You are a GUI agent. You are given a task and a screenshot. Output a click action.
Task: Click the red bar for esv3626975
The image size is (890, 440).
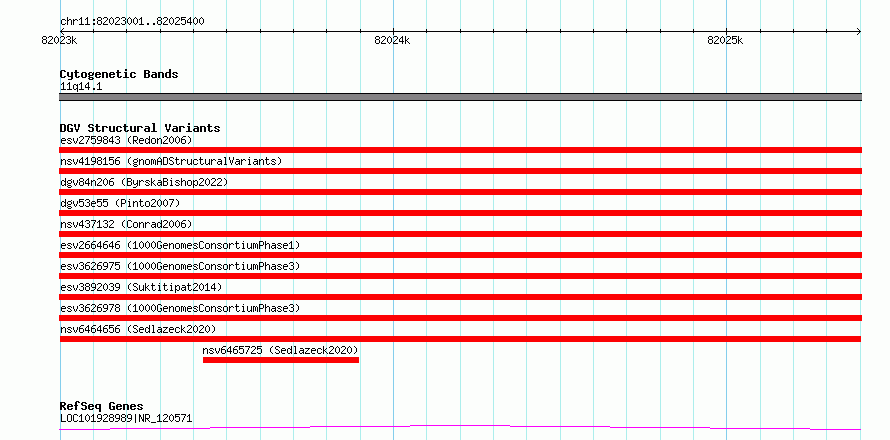(x=460, y=276)
